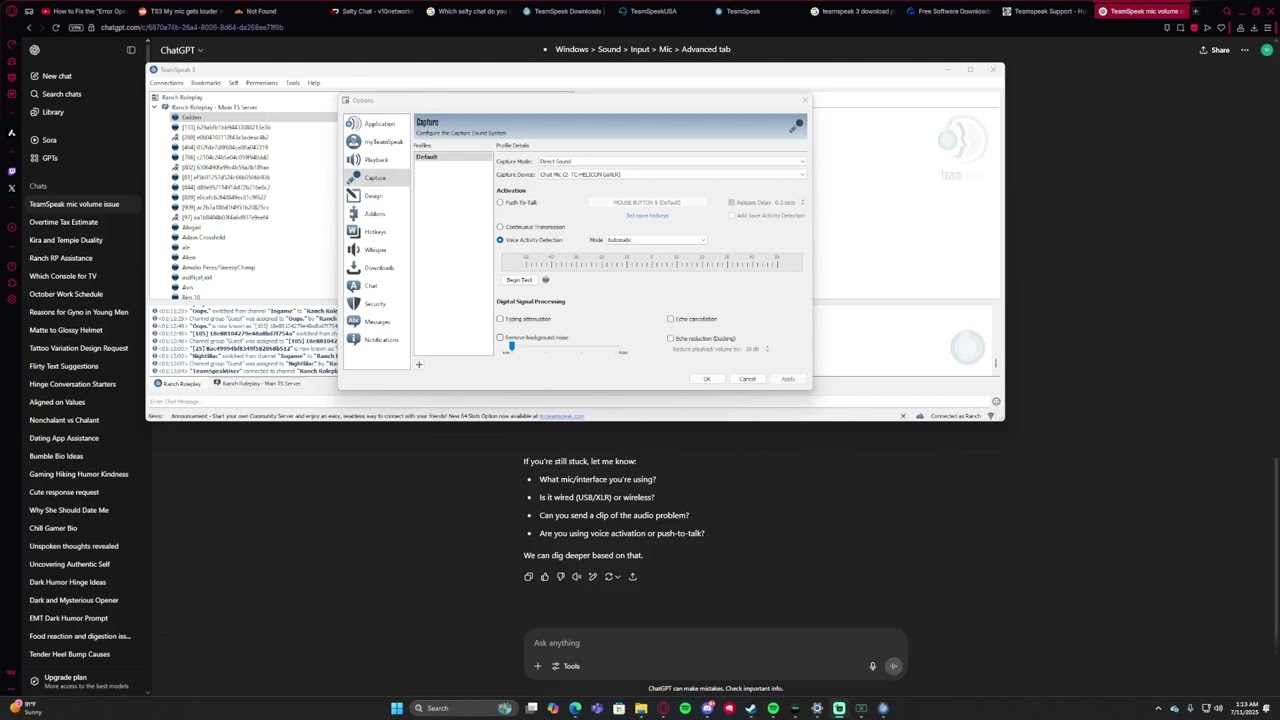1280x720 pixels.
Task: Click the Set more hotkeys link
Action: point(647,216)
